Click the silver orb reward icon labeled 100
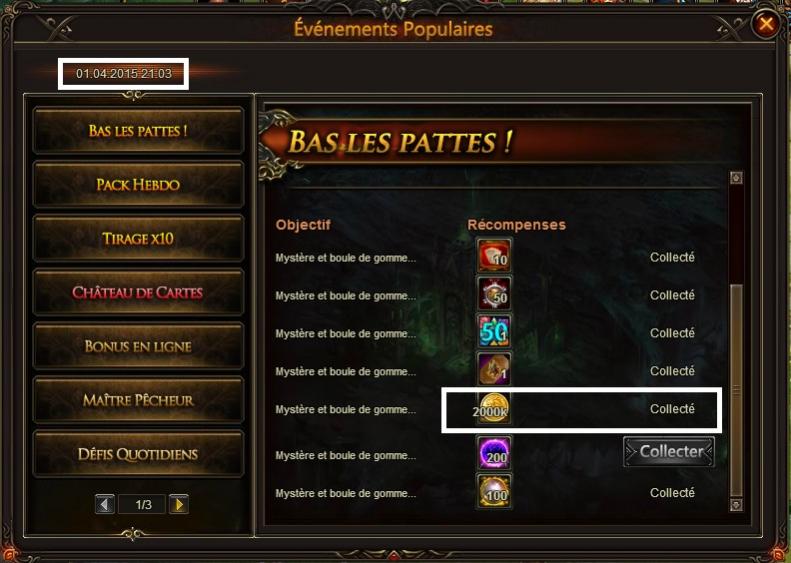Image resolution: width=791 pixels, height=563 pixels. point(494,491)
